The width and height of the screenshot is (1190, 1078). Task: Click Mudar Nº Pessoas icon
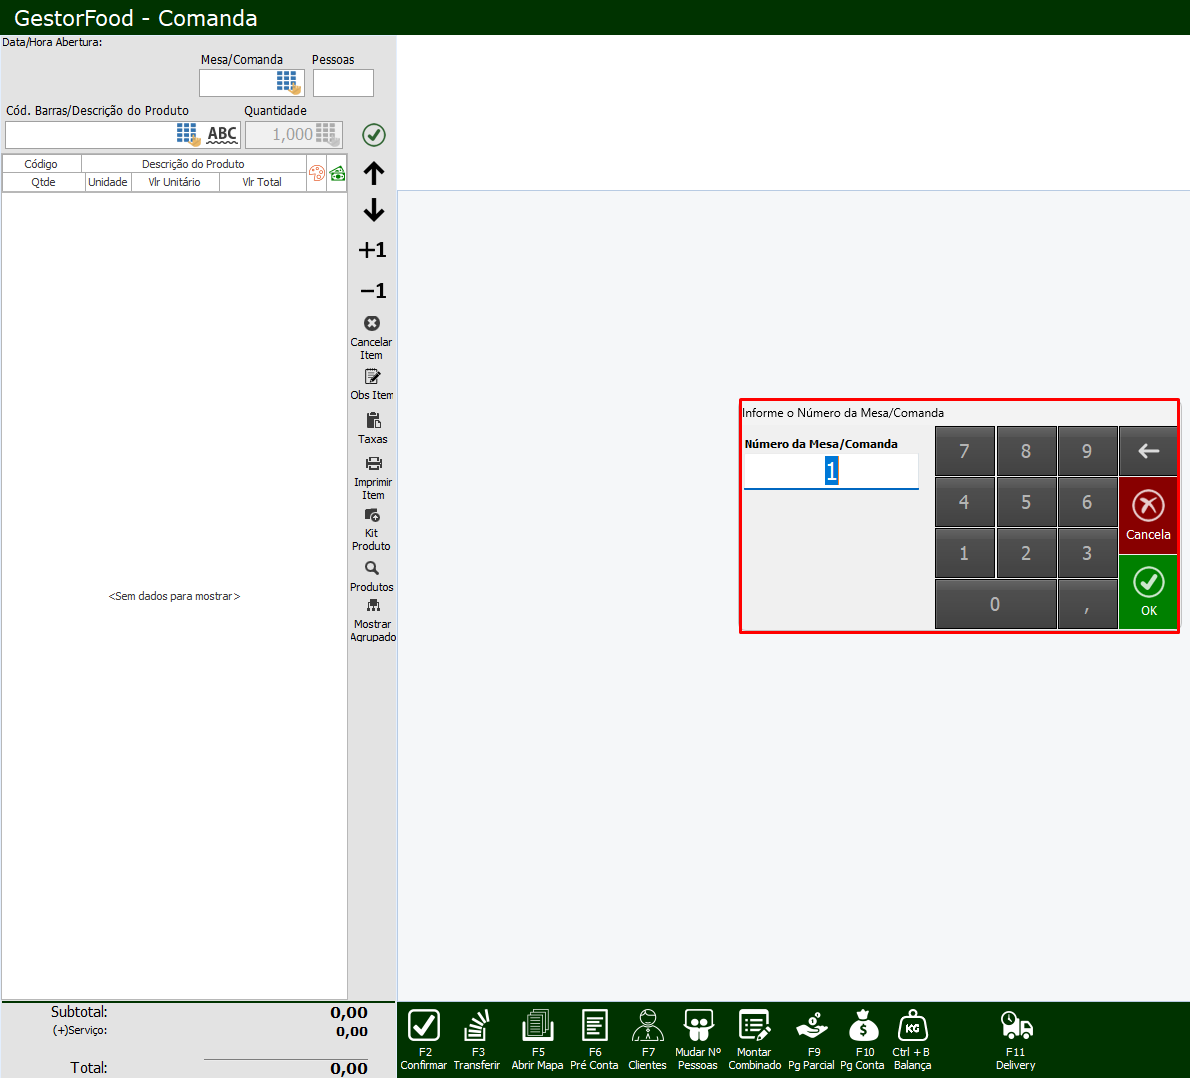698,1027
